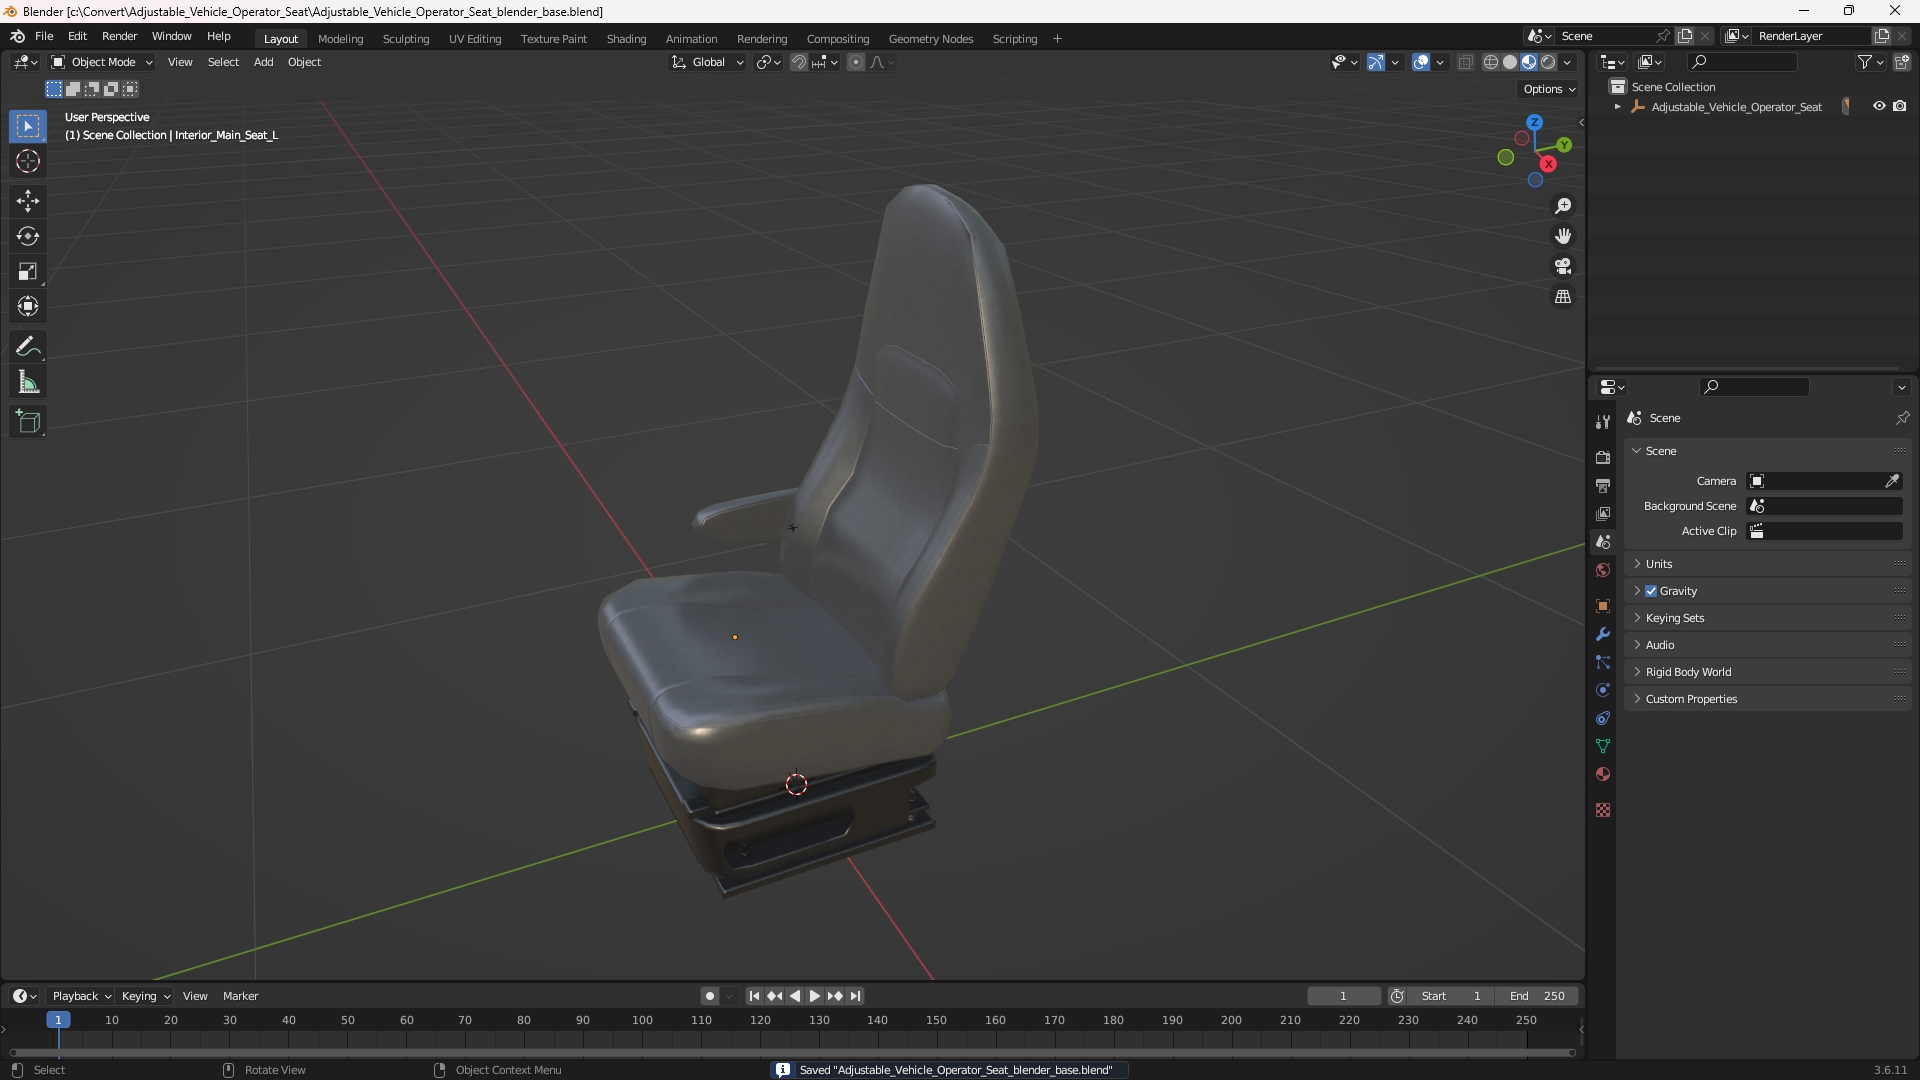Open the World properties tab icon
1920x1080 pixels.
1603,570
